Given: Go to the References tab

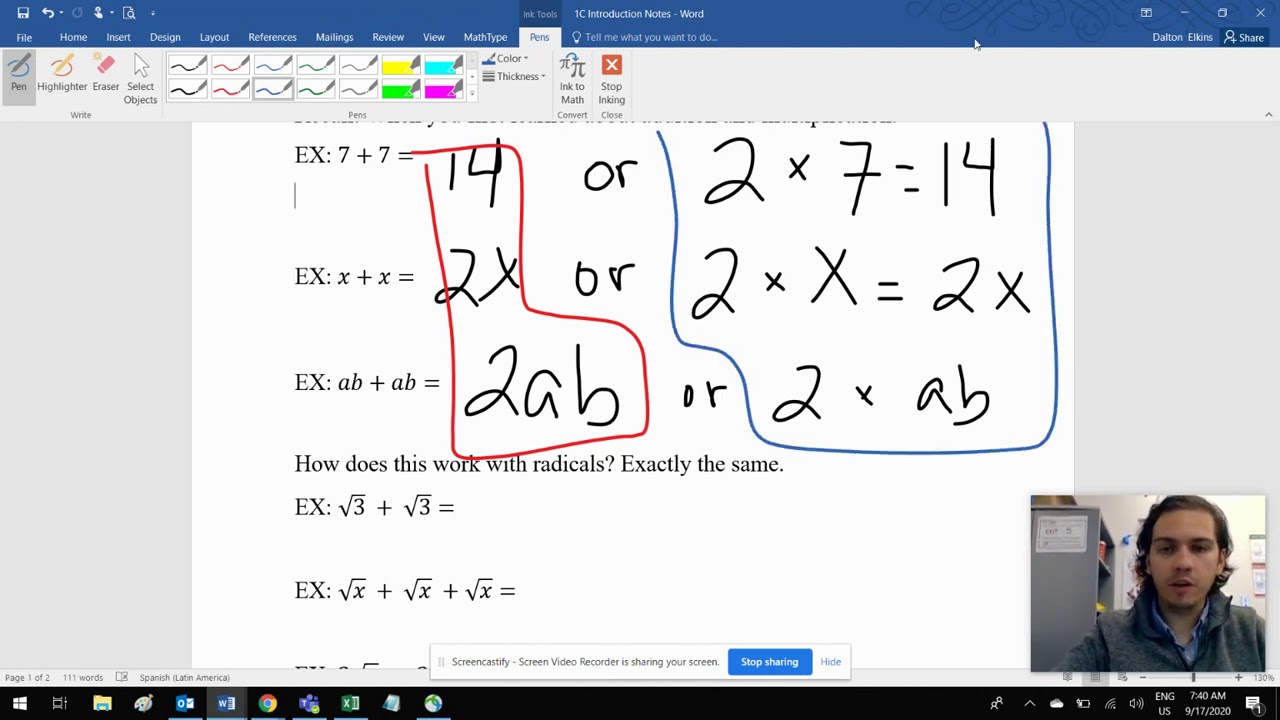Looking at the screenshot, I should tap(272, 37).
